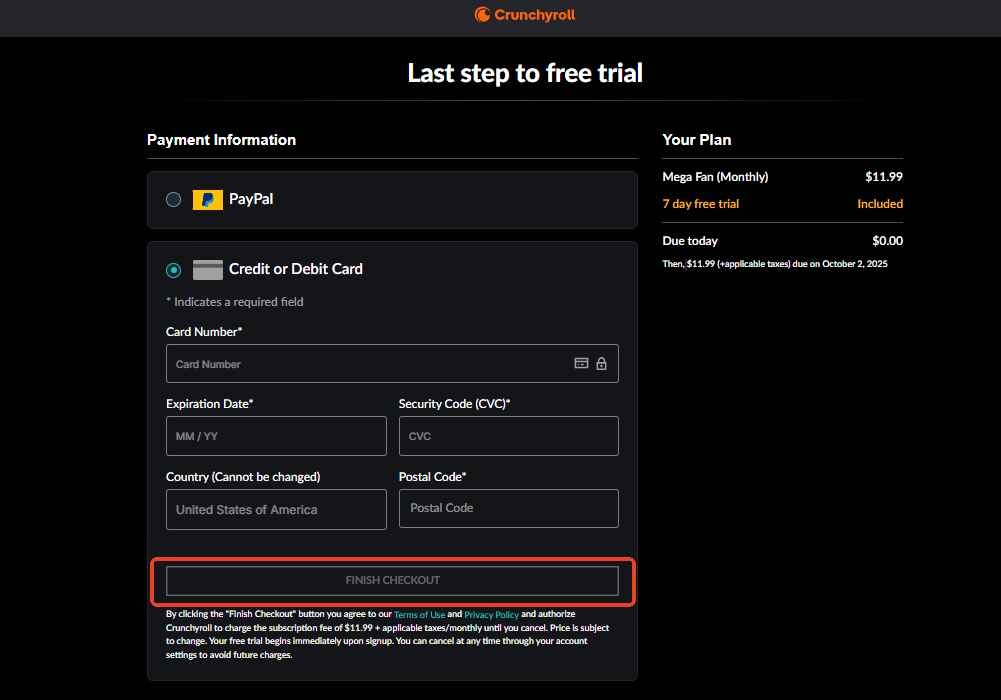The height and width of the screenshot is (700, 1001).
Task: Click the 7 day free trial text
Action: 701,204
